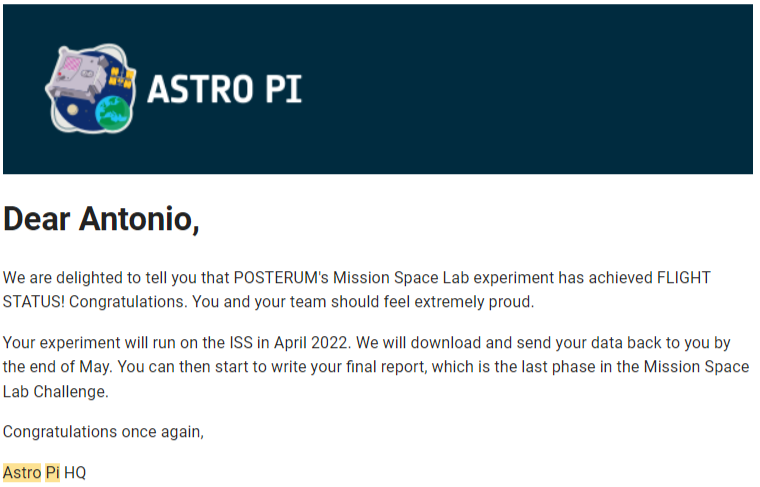The image size is (760, 487).
Task: Click HQ in the signature
Action: pyautogui.click(x=75, y=472)
